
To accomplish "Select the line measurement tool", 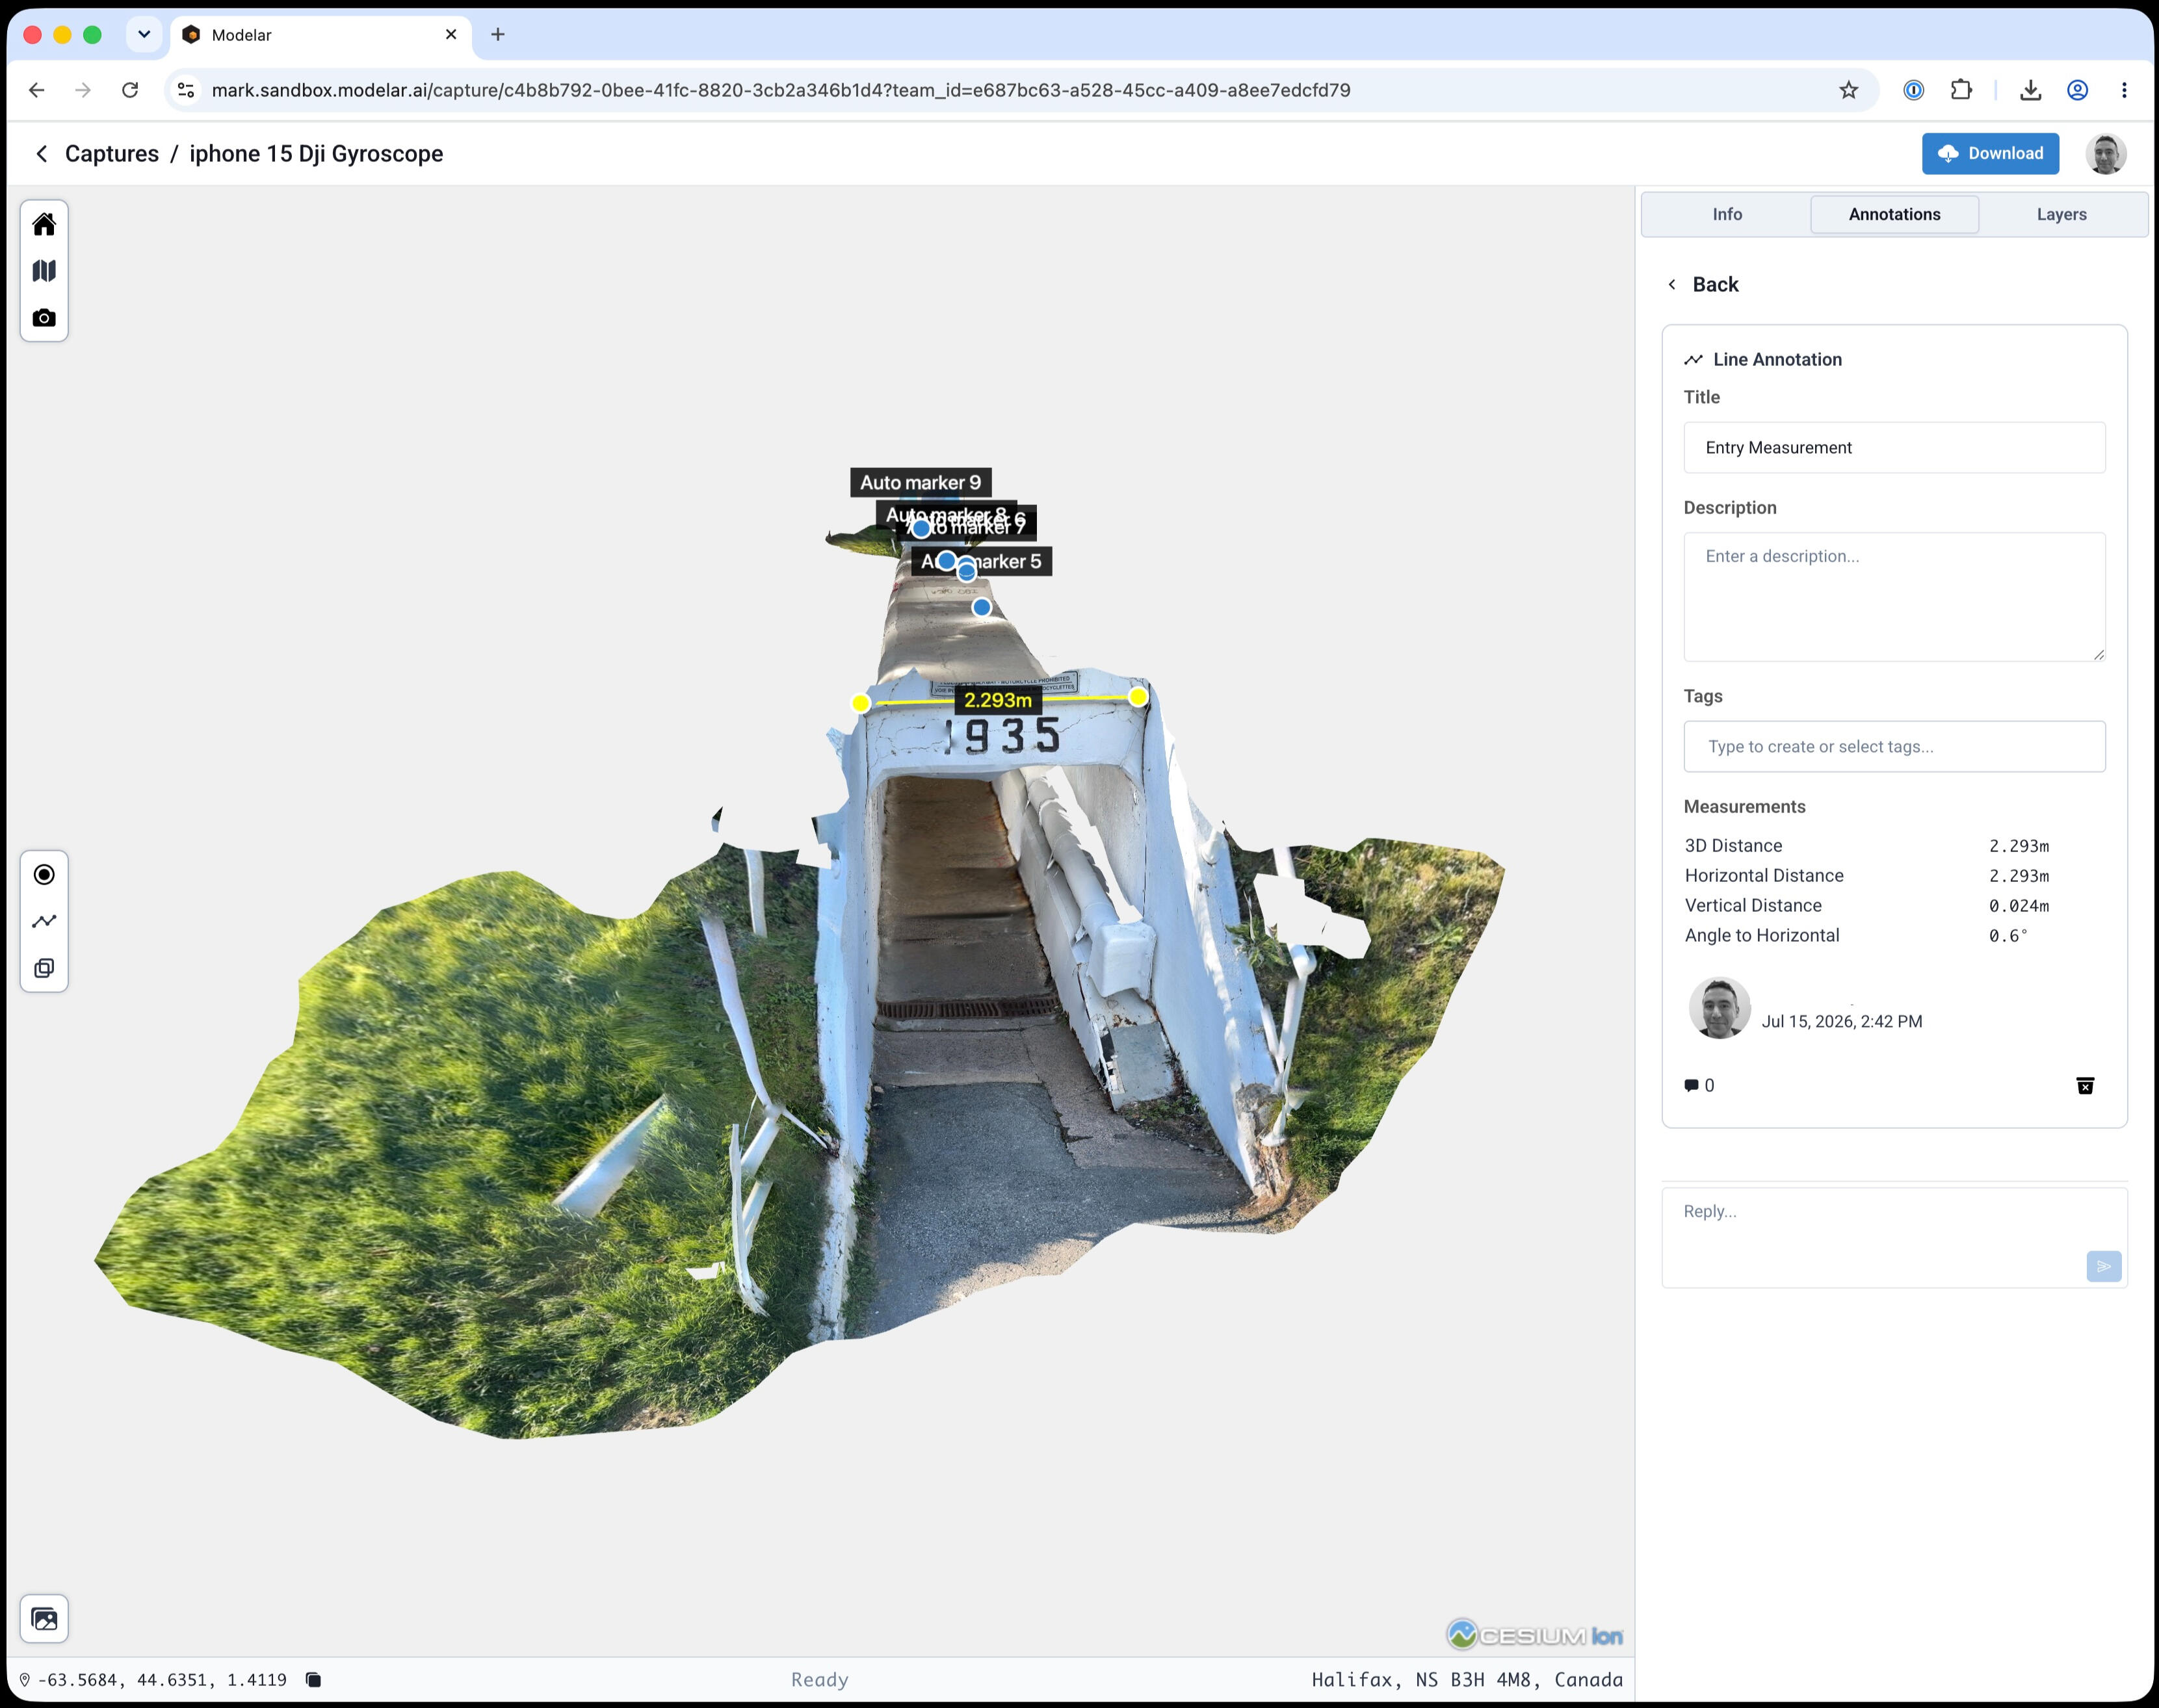I will tap(44, 921).
